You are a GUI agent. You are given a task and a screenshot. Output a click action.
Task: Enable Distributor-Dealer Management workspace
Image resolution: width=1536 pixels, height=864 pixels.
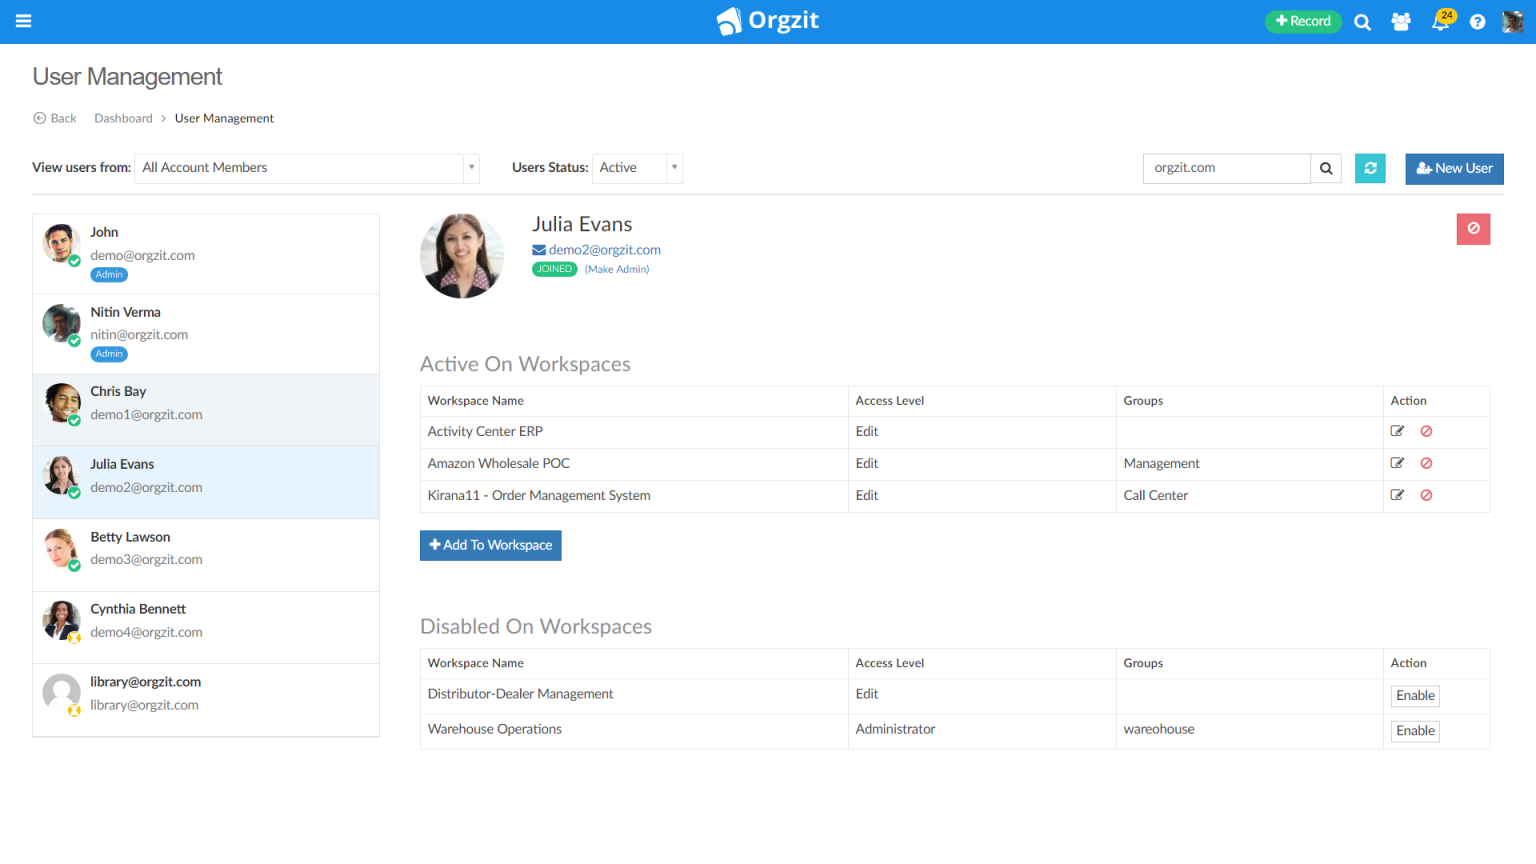coord(1414,695)
